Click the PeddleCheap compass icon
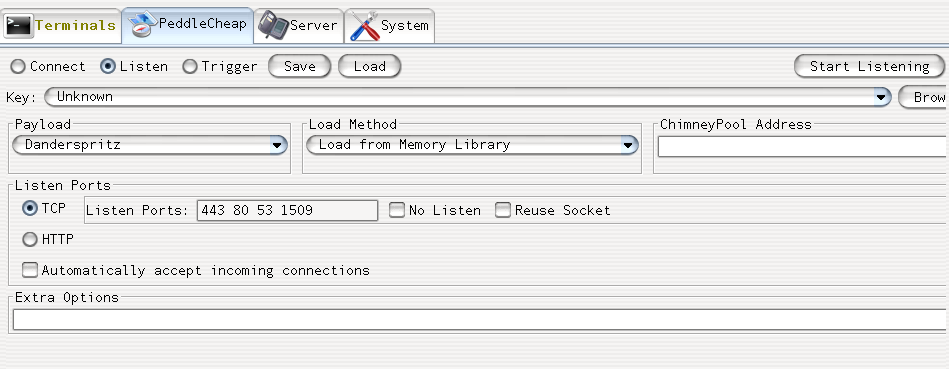This screenshot has height=369, width=949. pyautogui.click(x=143, y=25)
